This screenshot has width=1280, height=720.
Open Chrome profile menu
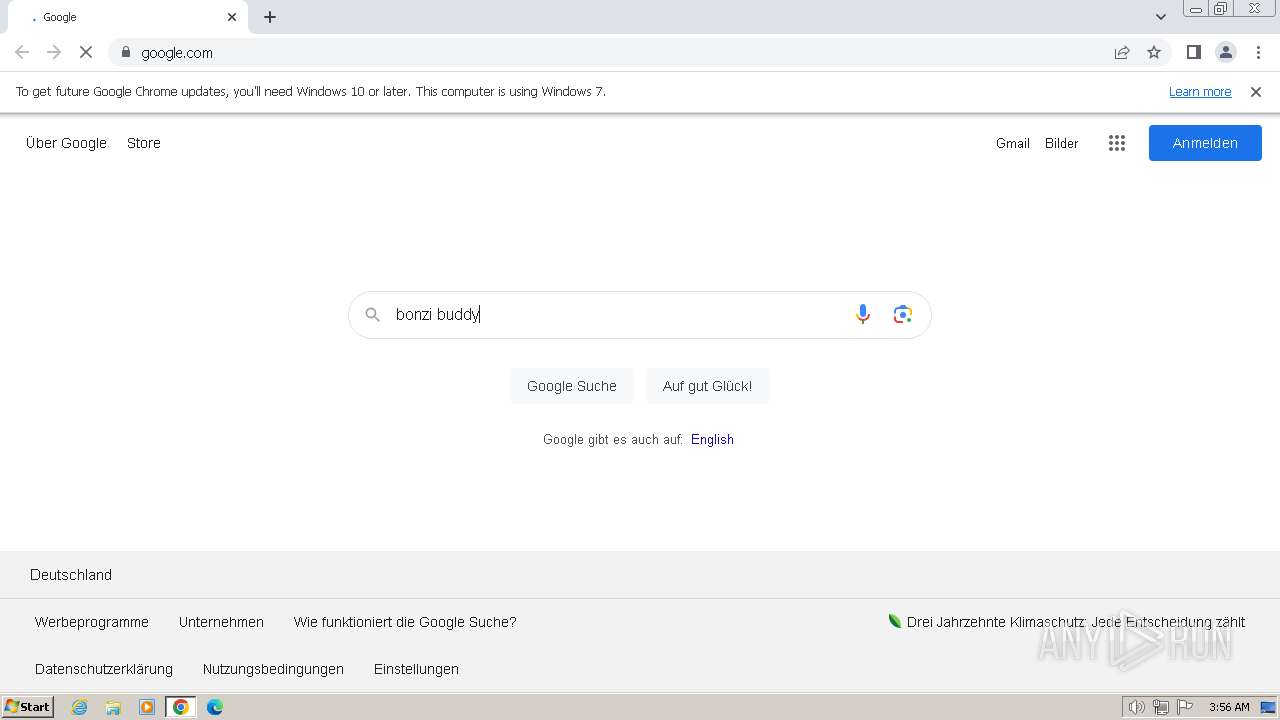pyautogui.click(x=1226, y=52)
